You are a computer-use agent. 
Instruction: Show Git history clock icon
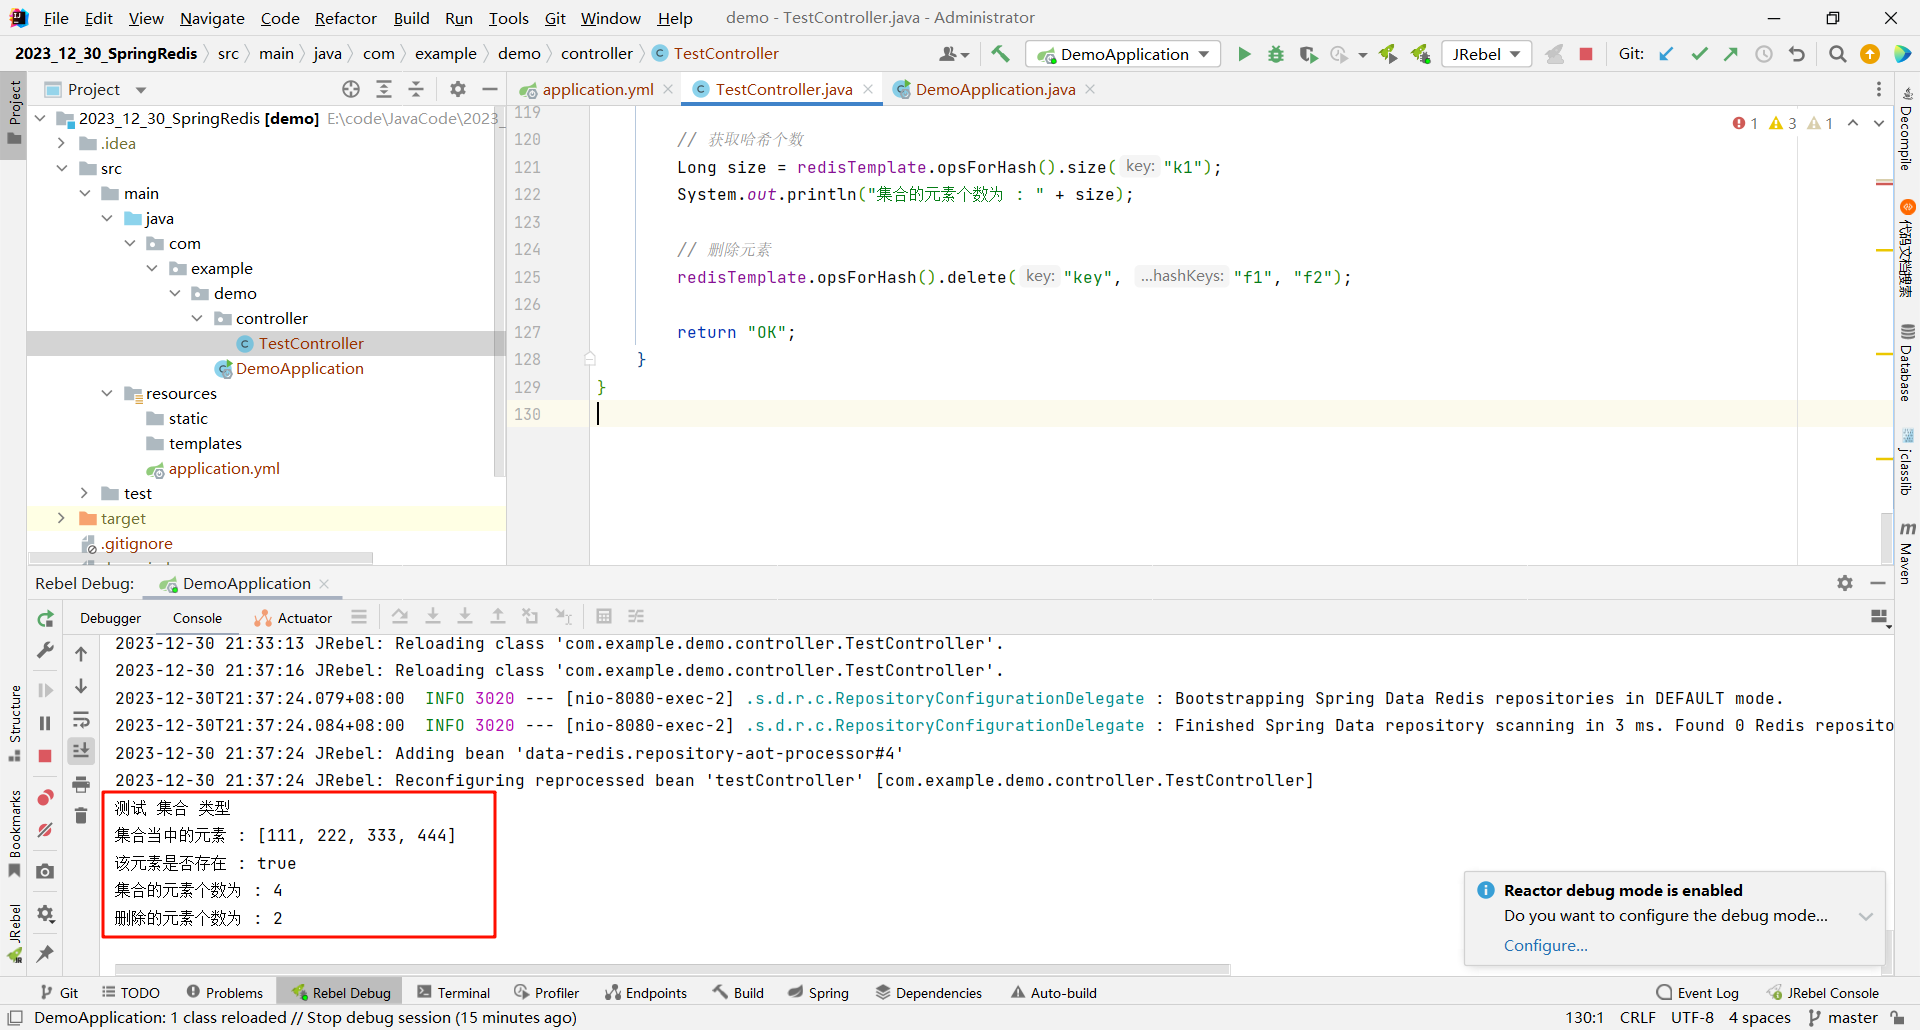(x=1764, y=54)
